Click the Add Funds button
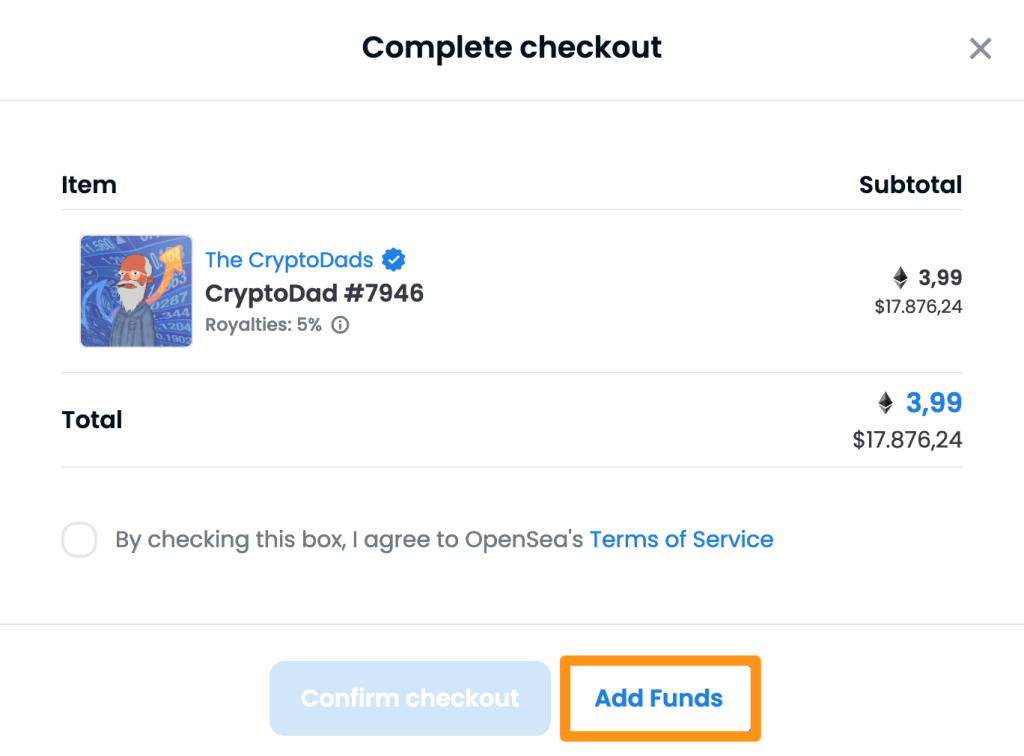Image resolution: width=1024 pixels, height=756 pixels. [659, 698]
